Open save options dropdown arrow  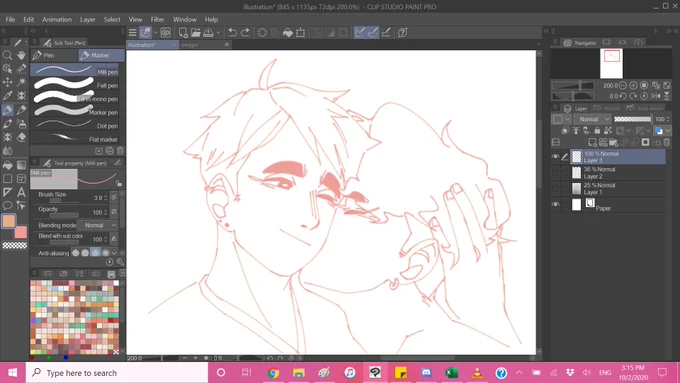click(219, 33)
